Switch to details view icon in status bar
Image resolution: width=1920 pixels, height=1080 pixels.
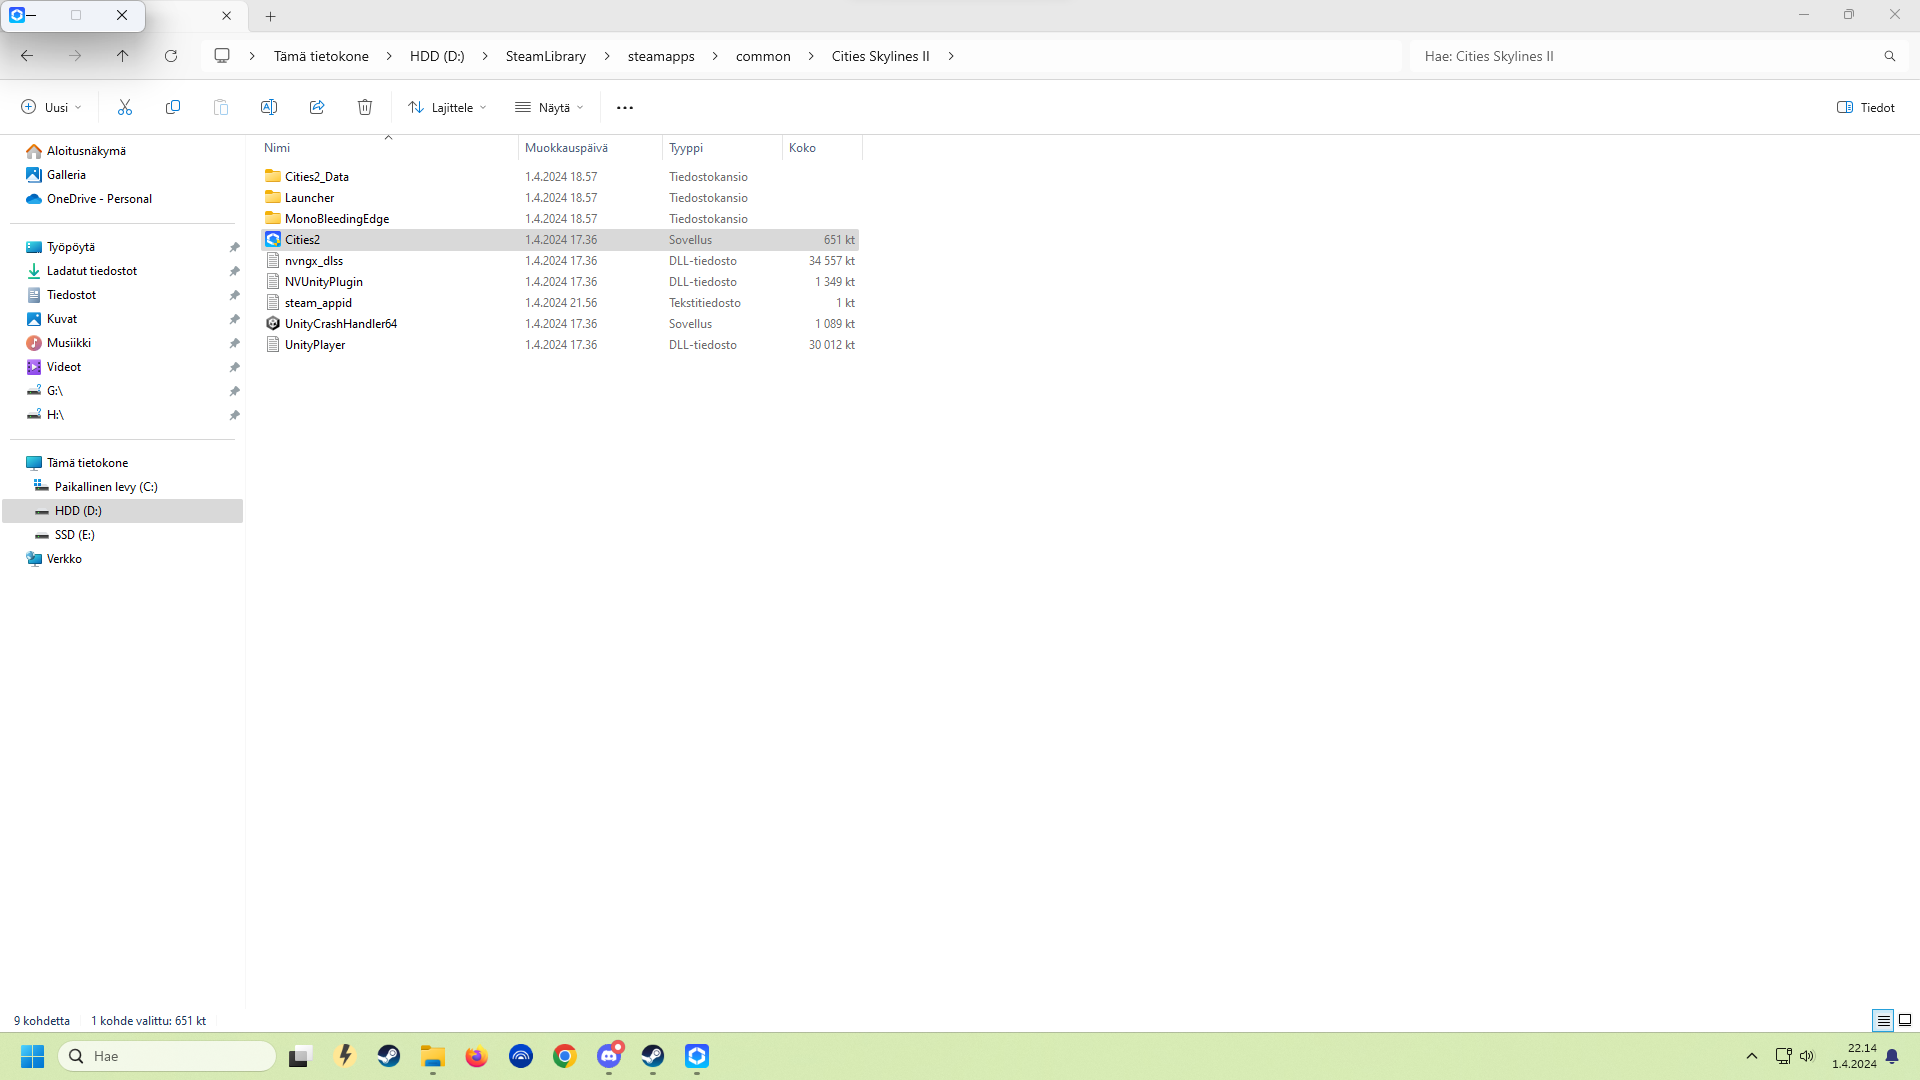pyautogui.click(x=1883, y=1021)
